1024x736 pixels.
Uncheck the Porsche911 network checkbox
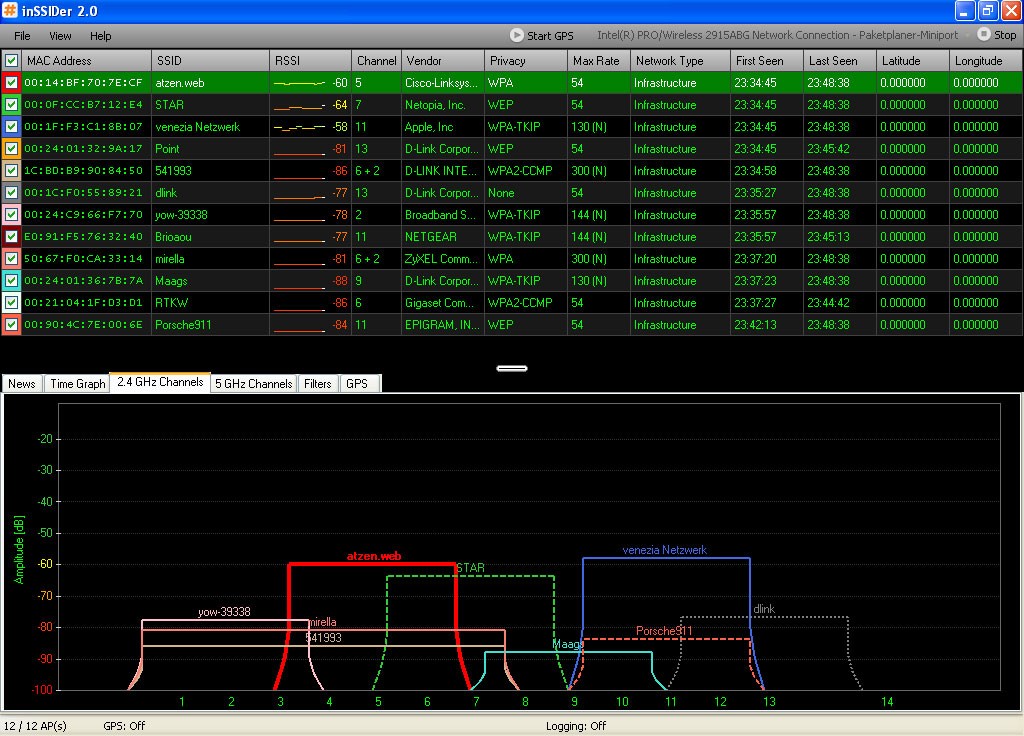[11, 325]
